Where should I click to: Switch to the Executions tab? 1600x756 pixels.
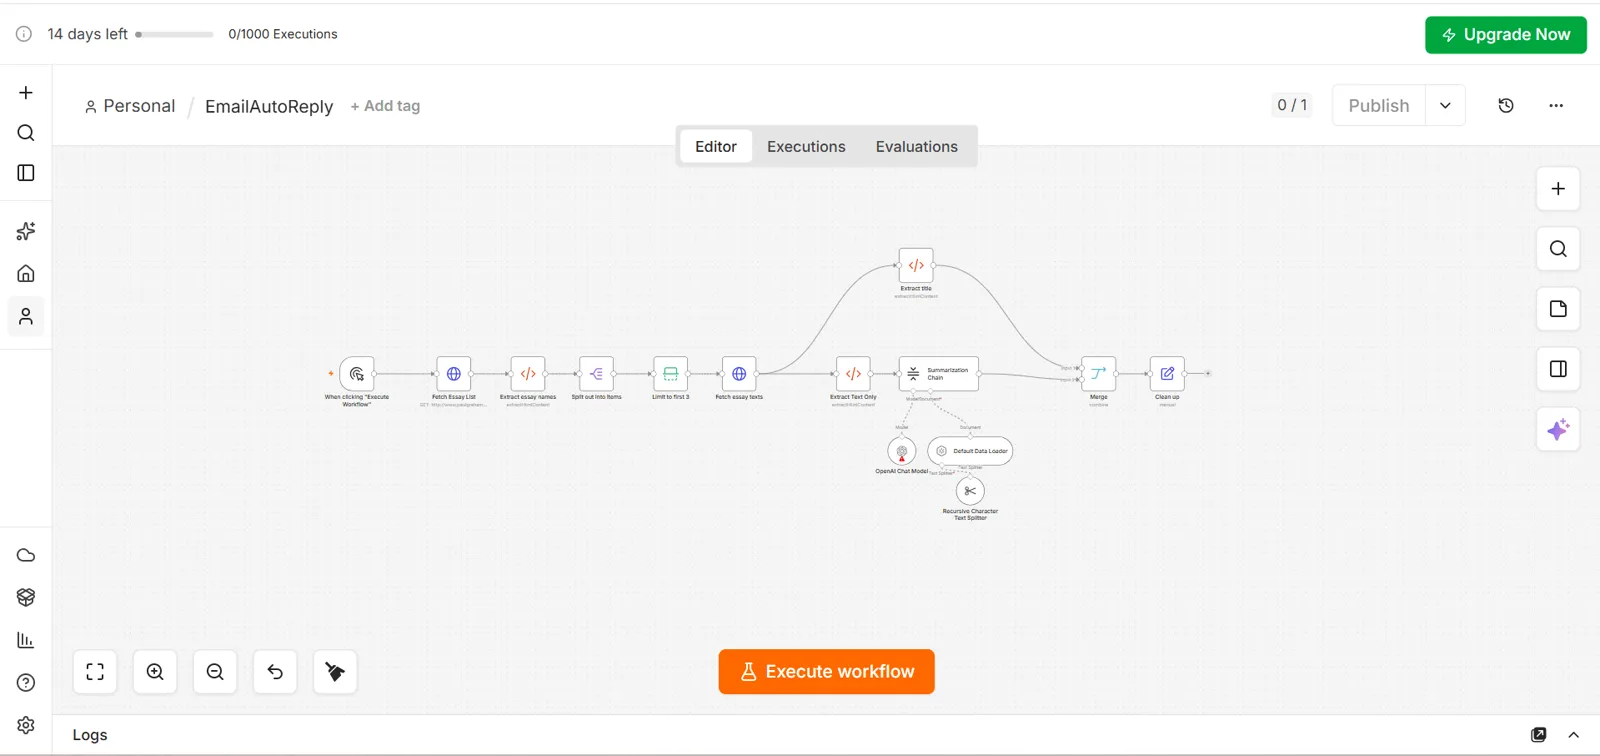pyautogui.click(x=806, y=147)
